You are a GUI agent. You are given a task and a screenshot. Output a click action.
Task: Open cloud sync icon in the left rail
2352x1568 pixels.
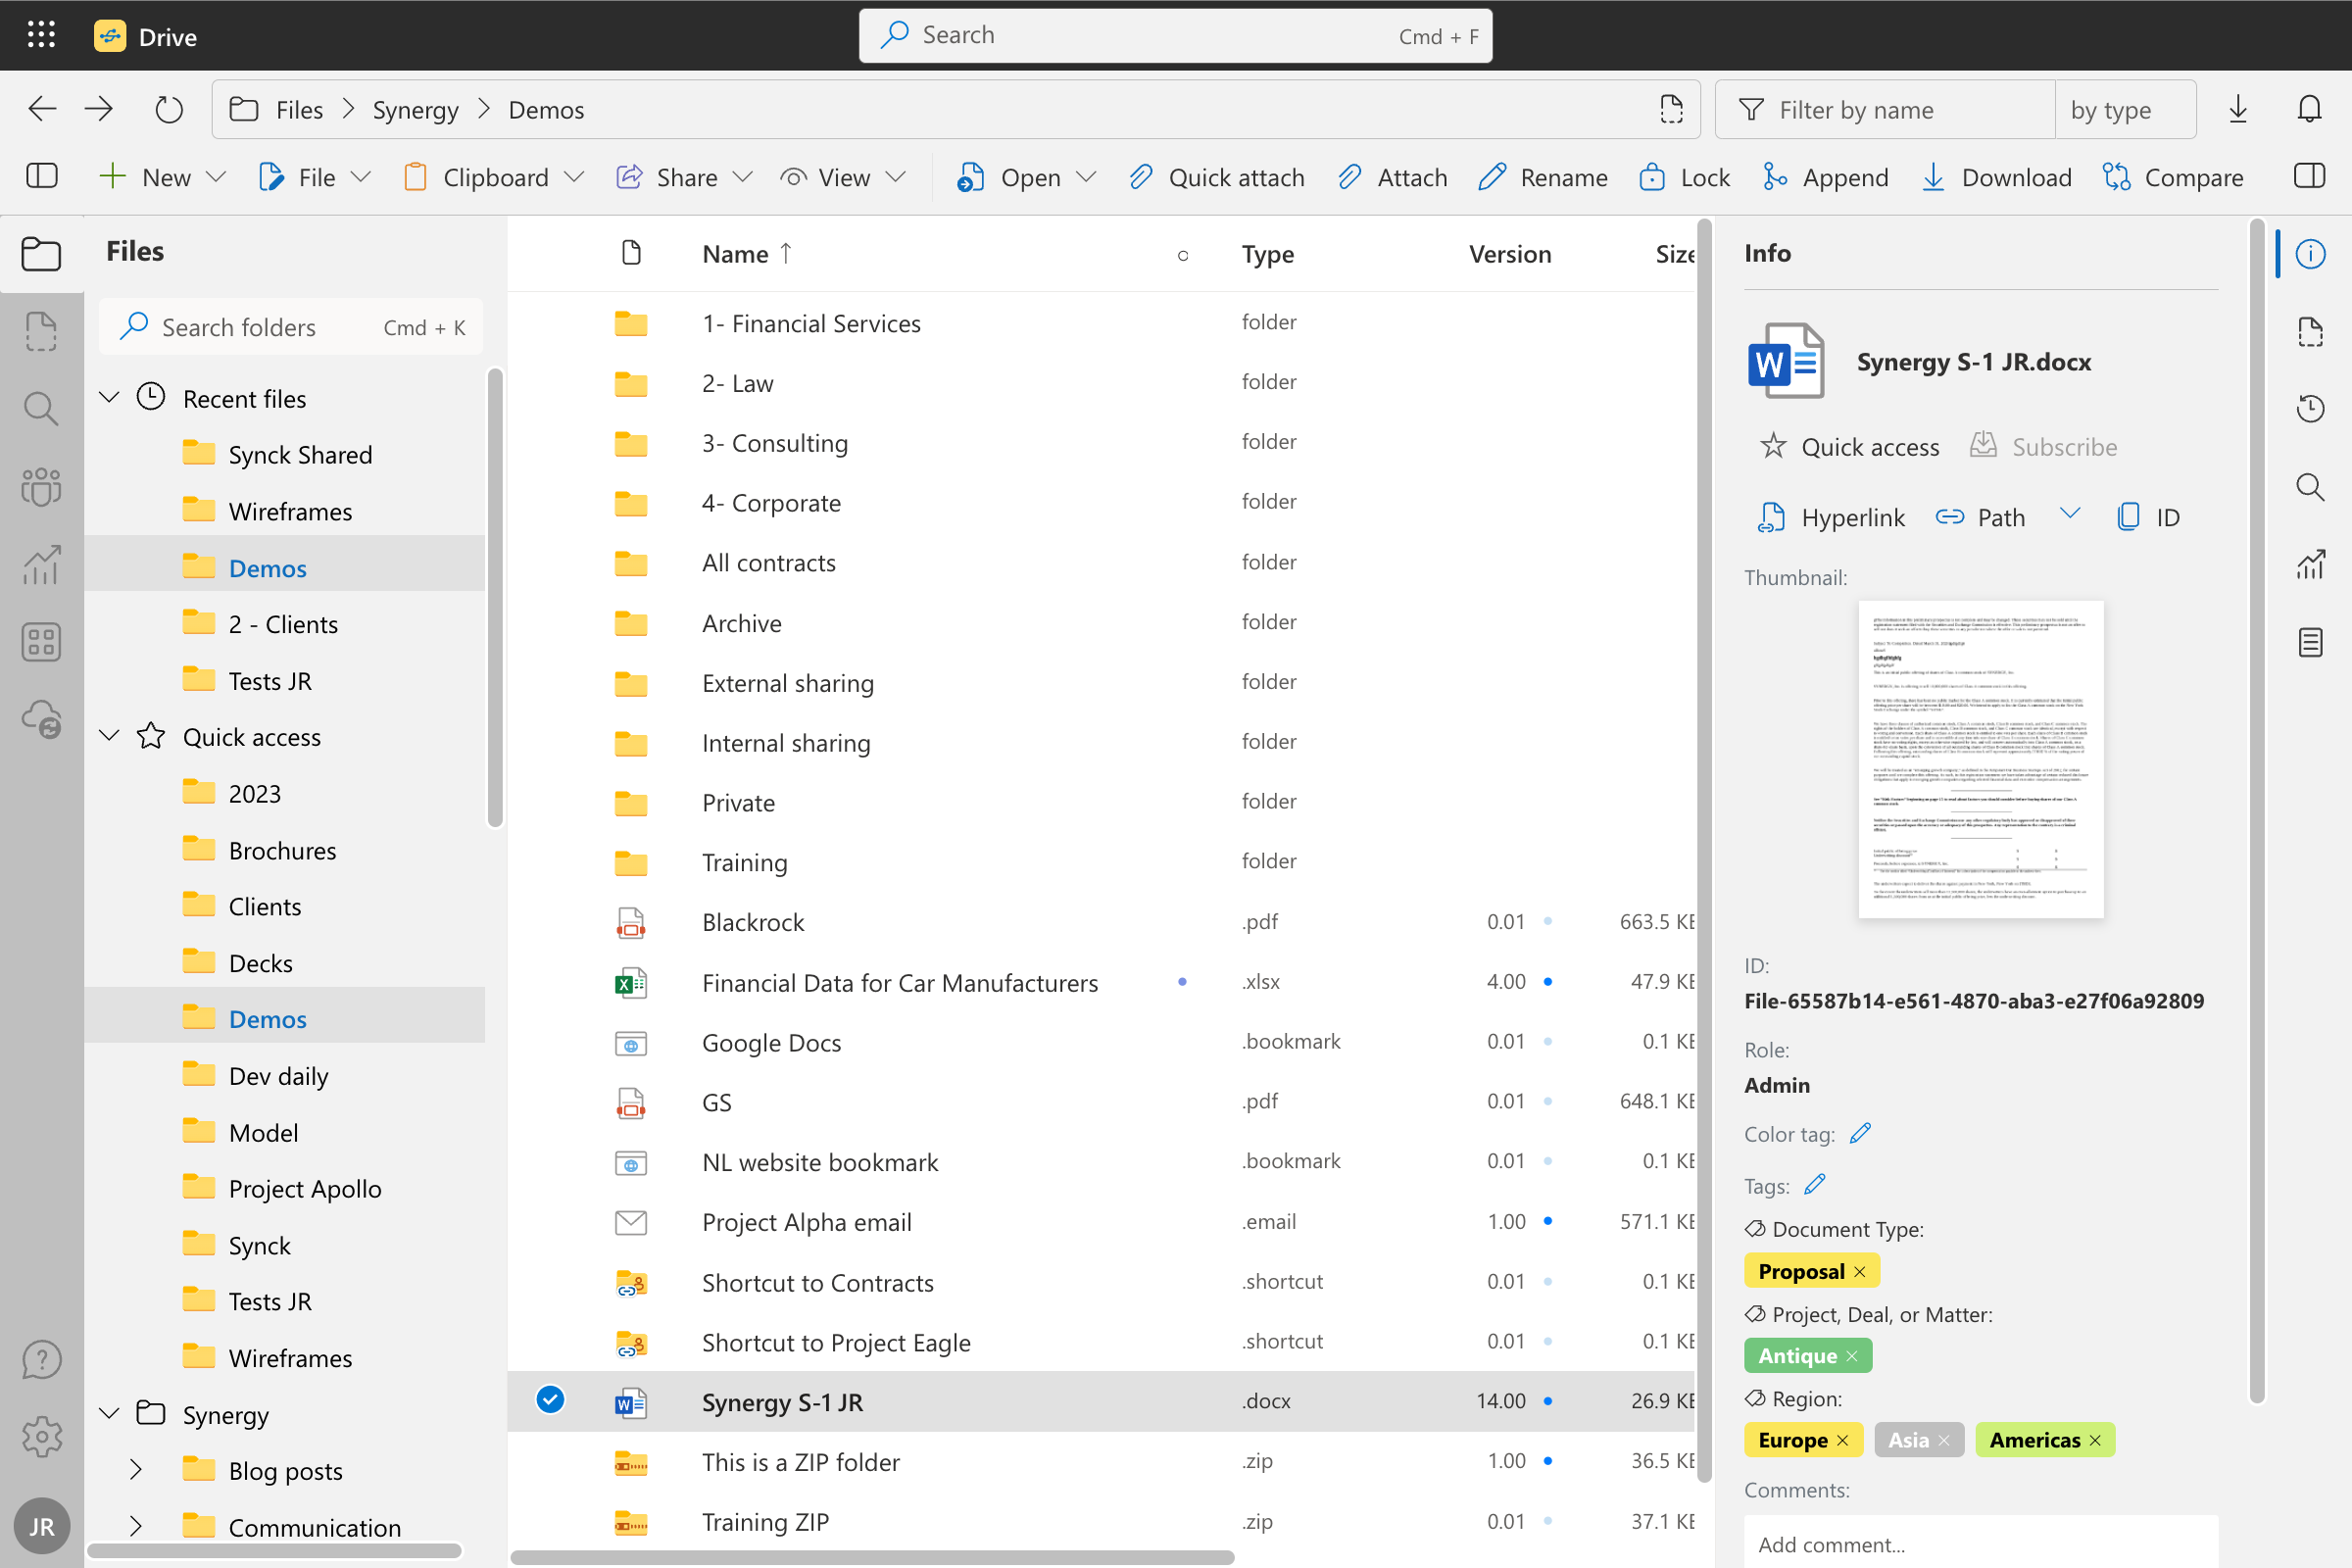41,719
